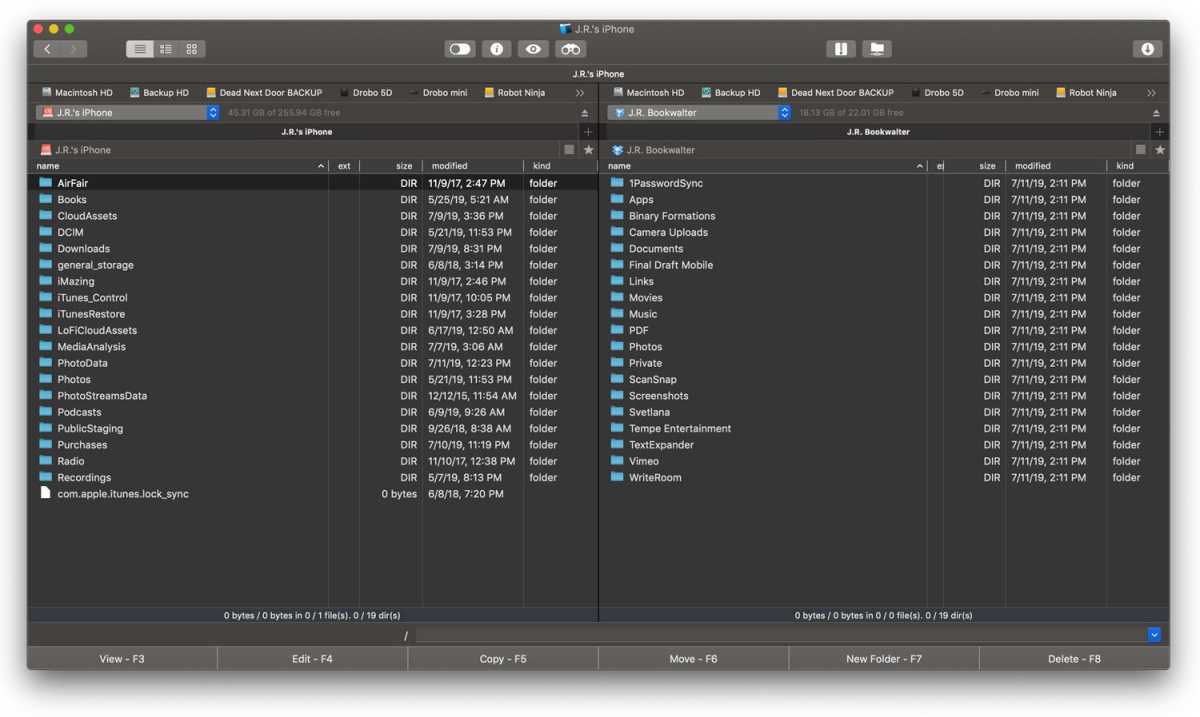The width and height of the screenshot is (1200, 717).
Task: Toggle hidden files switch in toolbar
Action: tap(460, 49)
